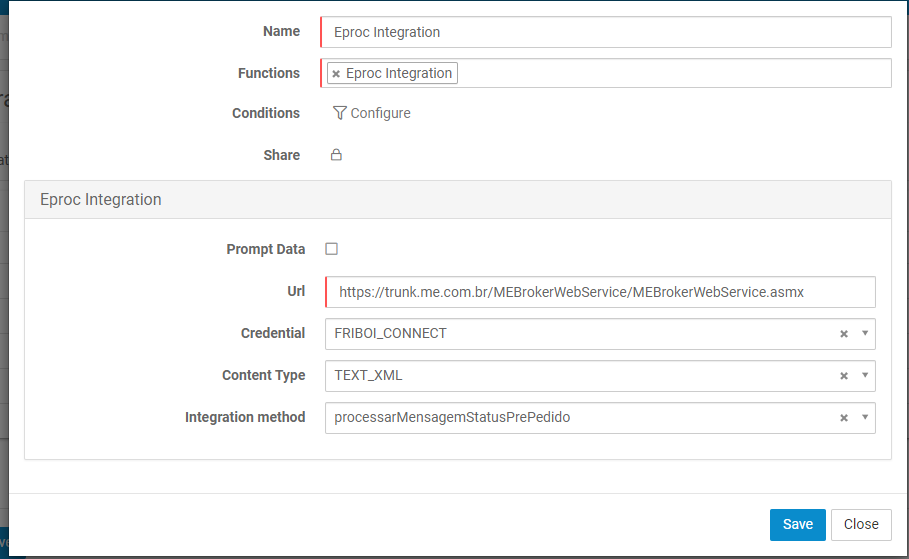Expand the Credential dropdown arrow
This screenshot has width=909, height=559.
[x=865, y=334]
